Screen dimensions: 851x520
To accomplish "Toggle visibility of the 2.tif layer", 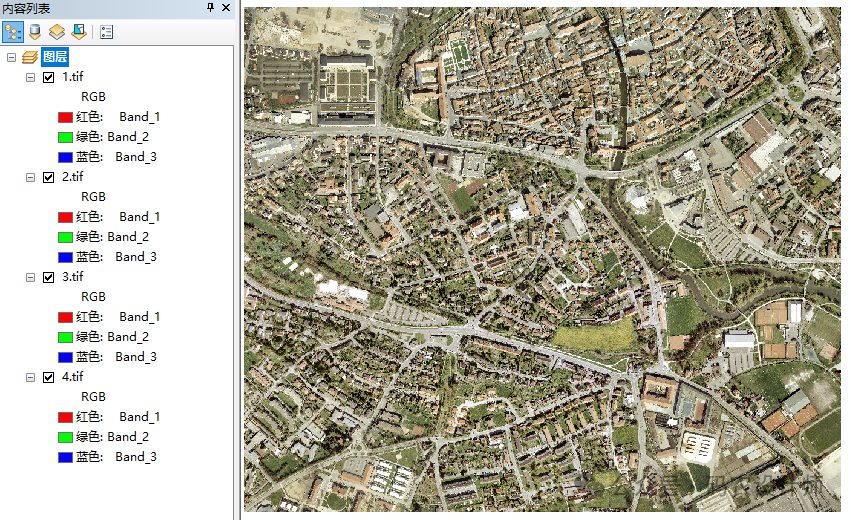I will pos(49,177).
